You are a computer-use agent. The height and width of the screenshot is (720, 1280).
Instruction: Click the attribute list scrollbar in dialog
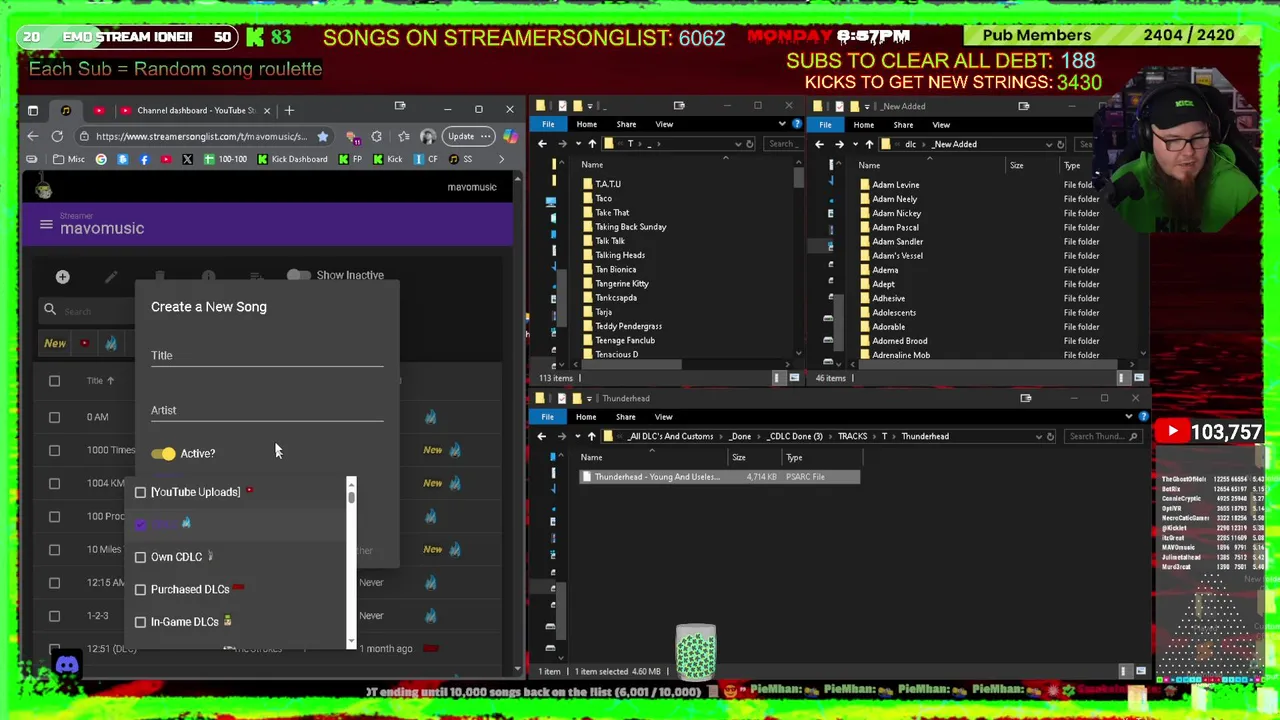(351, 562)
